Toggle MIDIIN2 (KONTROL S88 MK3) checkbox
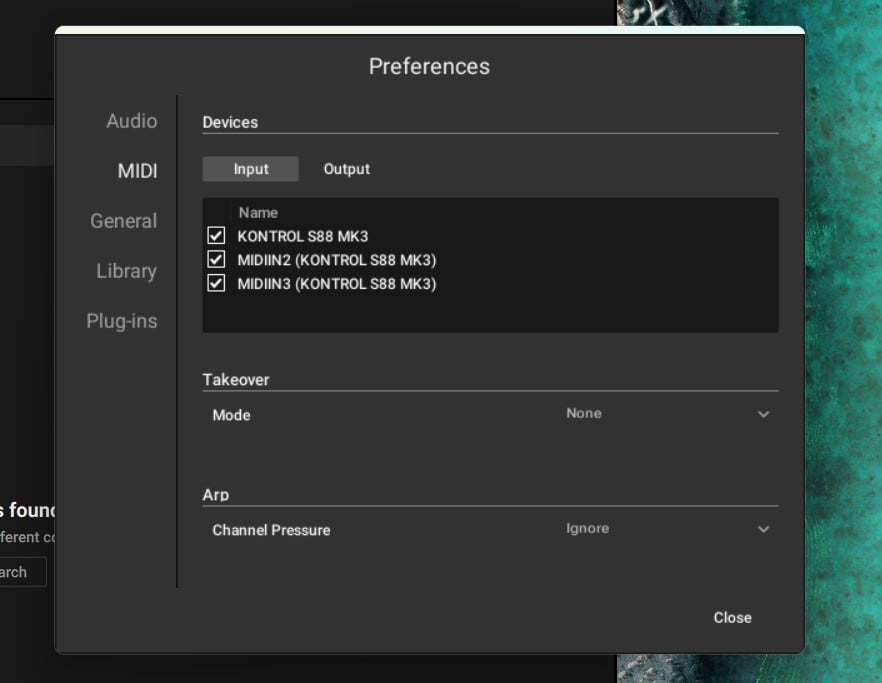 pos(216,259)
